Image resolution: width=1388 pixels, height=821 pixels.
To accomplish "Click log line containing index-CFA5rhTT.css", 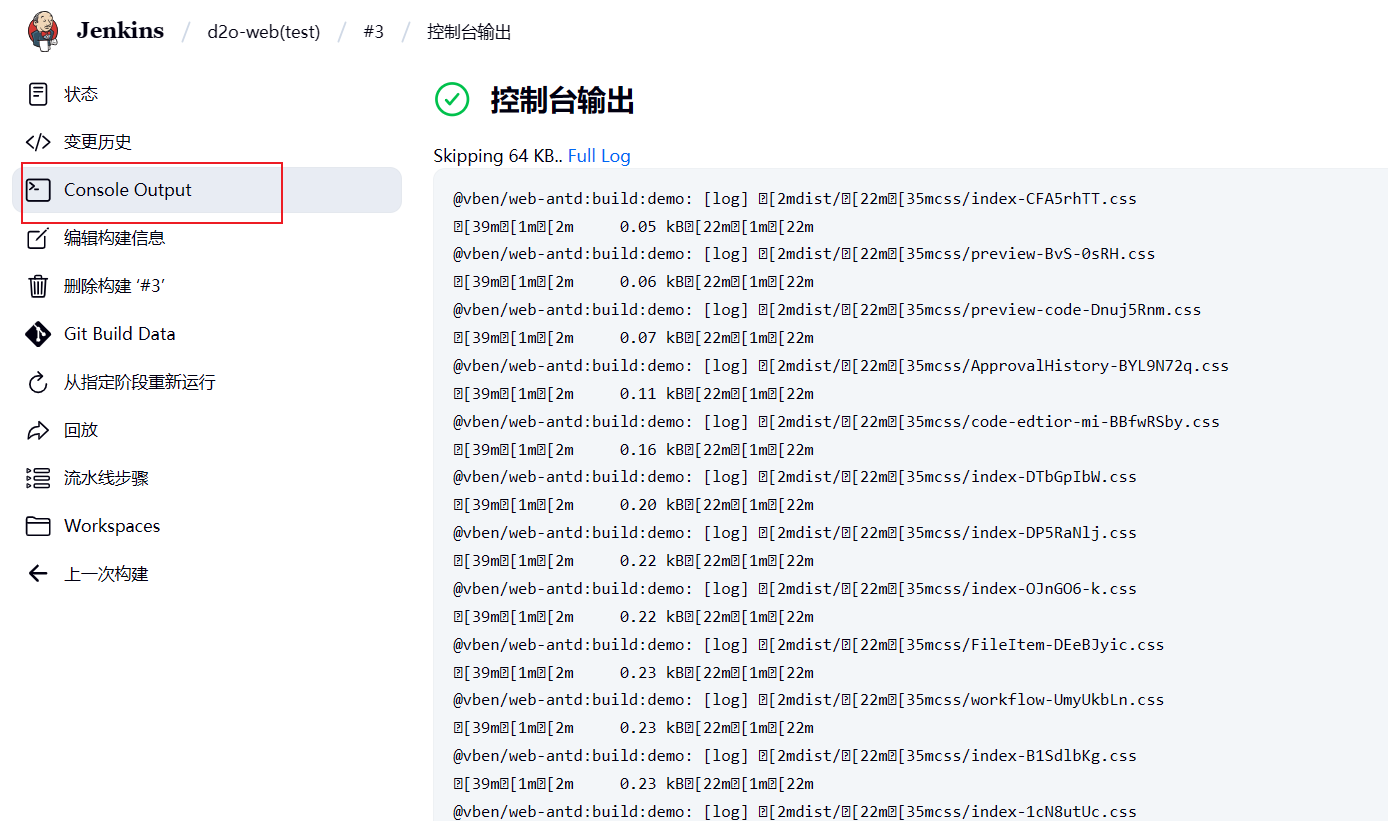I will click(x=795, y=198).
